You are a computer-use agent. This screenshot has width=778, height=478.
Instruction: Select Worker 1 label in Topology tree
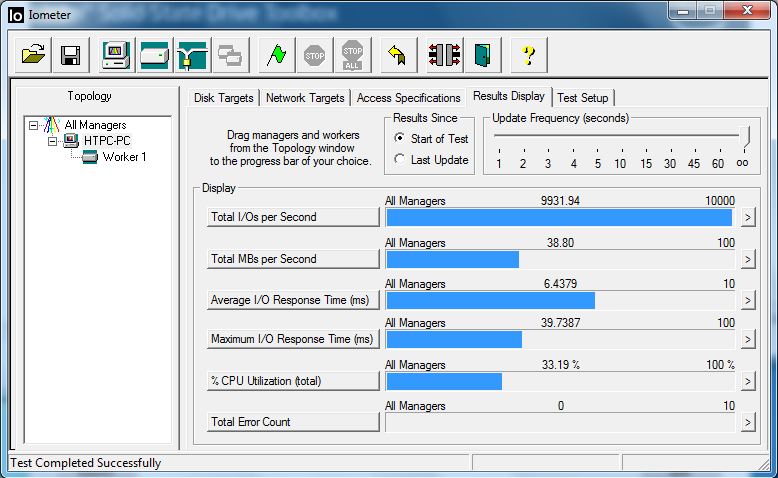[x=125, y=157]
